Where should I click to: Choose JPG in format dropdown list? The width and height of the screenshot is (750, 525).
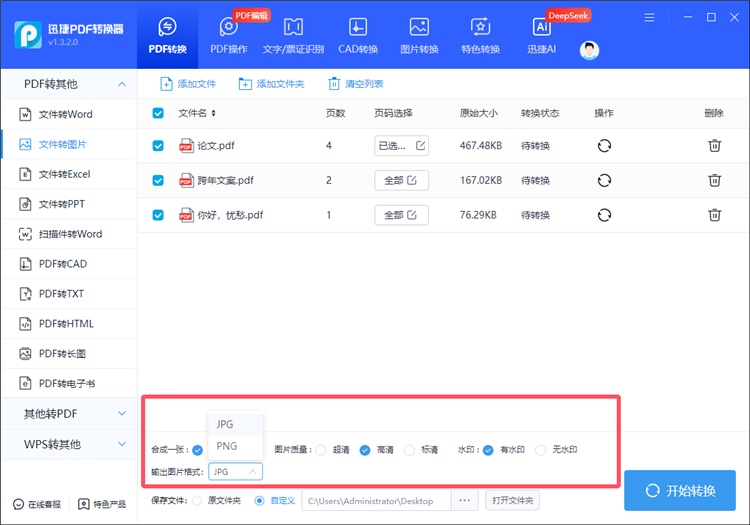point(235,424)
